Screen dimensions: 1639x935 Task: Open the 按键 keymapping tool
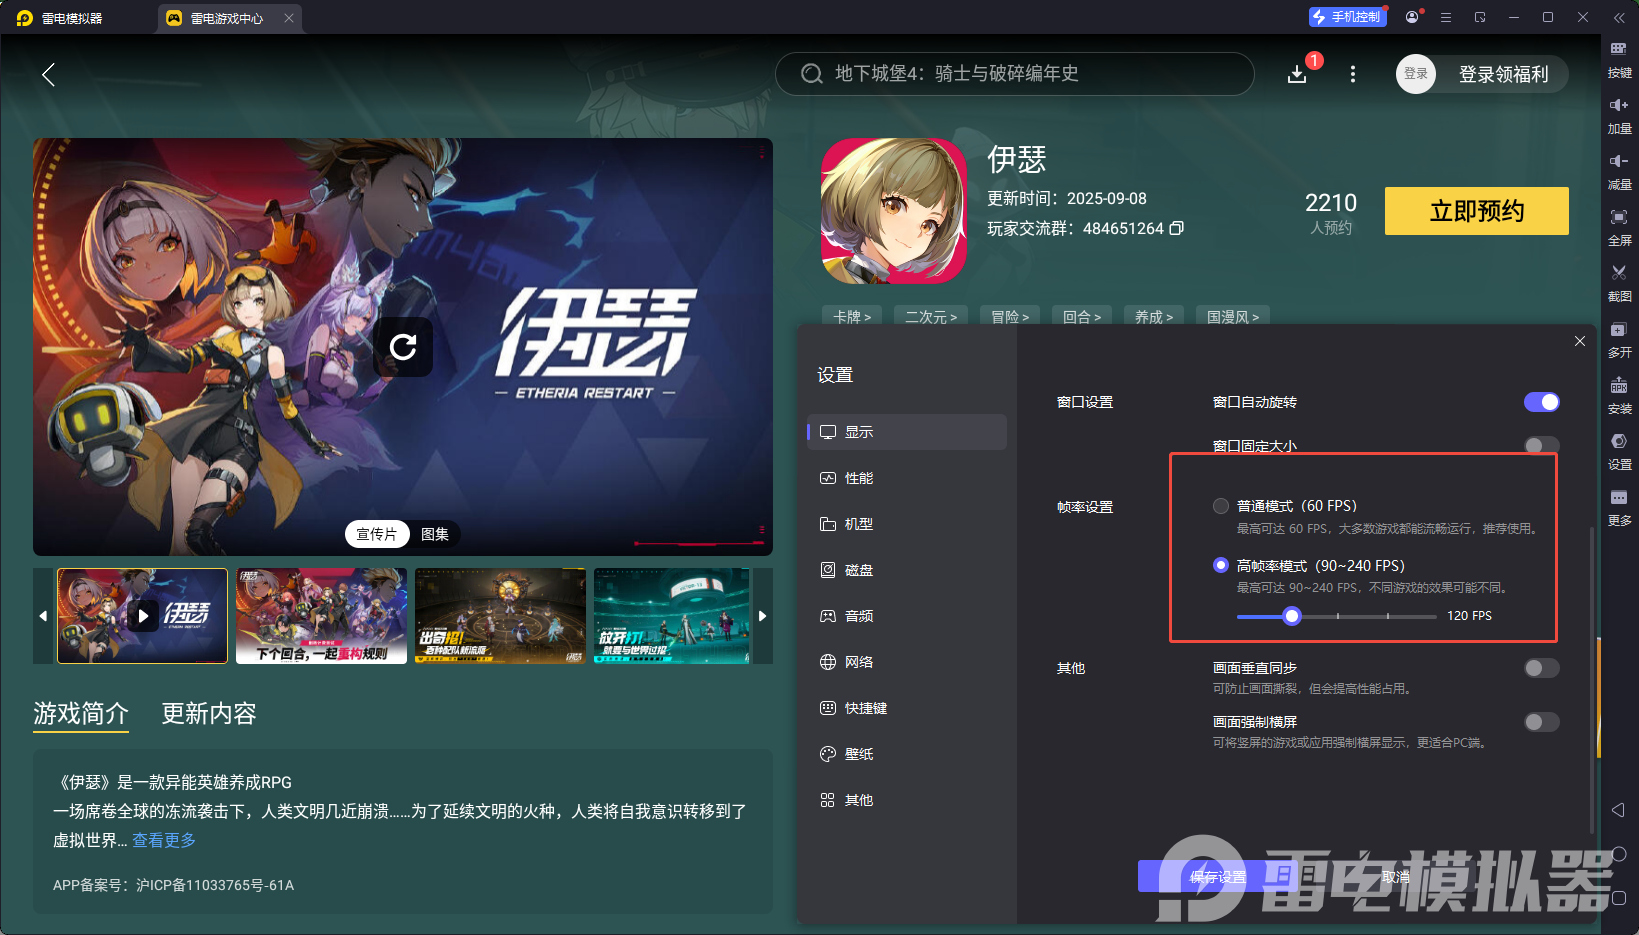point(1619,58)
